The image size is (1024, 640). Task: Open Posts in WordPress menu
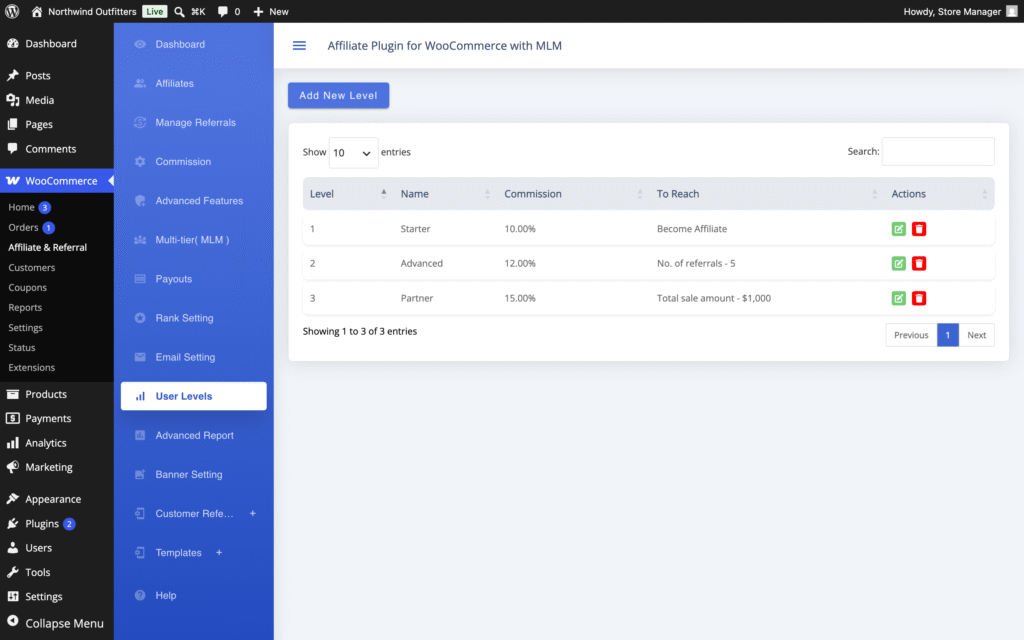point(57,76)
